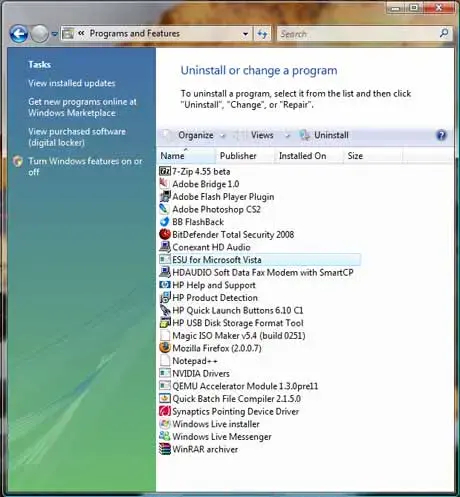Click the Windows Live Messenger icon
The image size is (460, 497).
(x=165, y=437)
